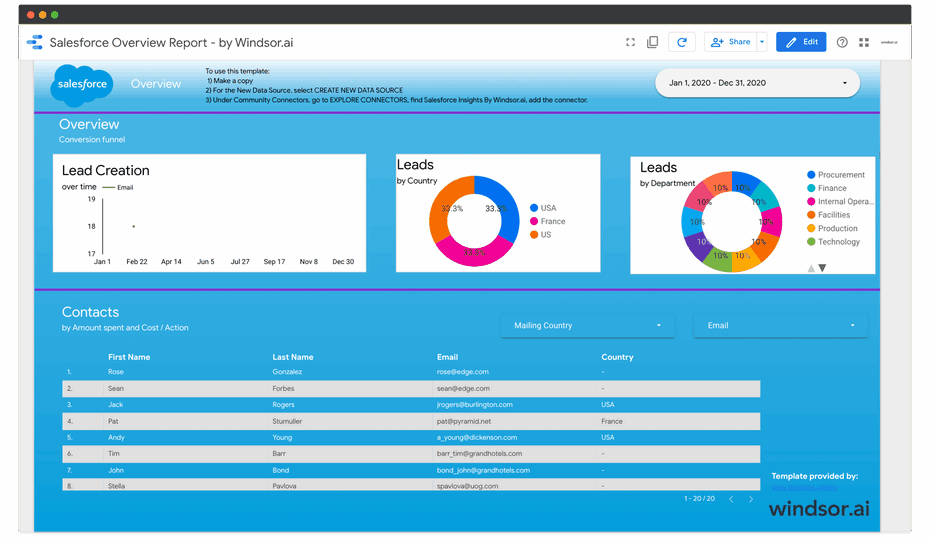The image size is (930, 538).
Task: Click the copy report icon
Action: (652, 42)
